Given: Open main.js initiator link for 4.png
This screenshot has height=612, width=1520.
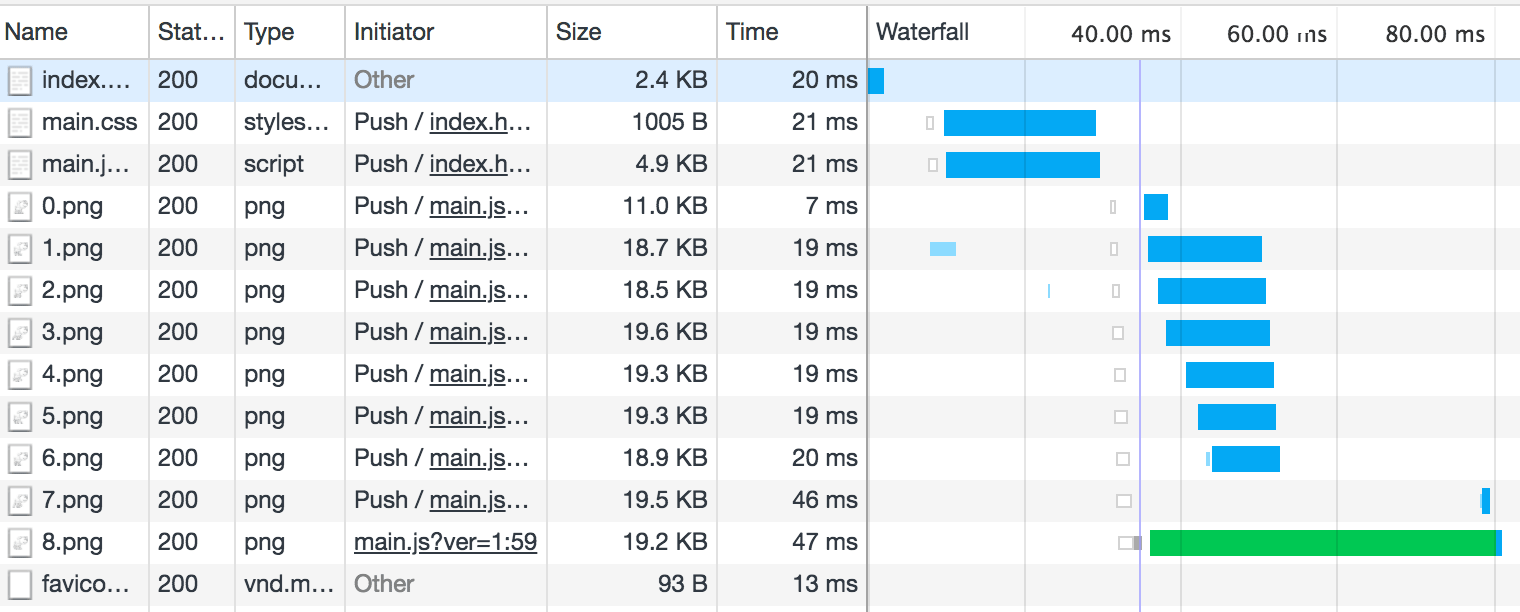Looking at the screenshot, I should pos(478,374).
